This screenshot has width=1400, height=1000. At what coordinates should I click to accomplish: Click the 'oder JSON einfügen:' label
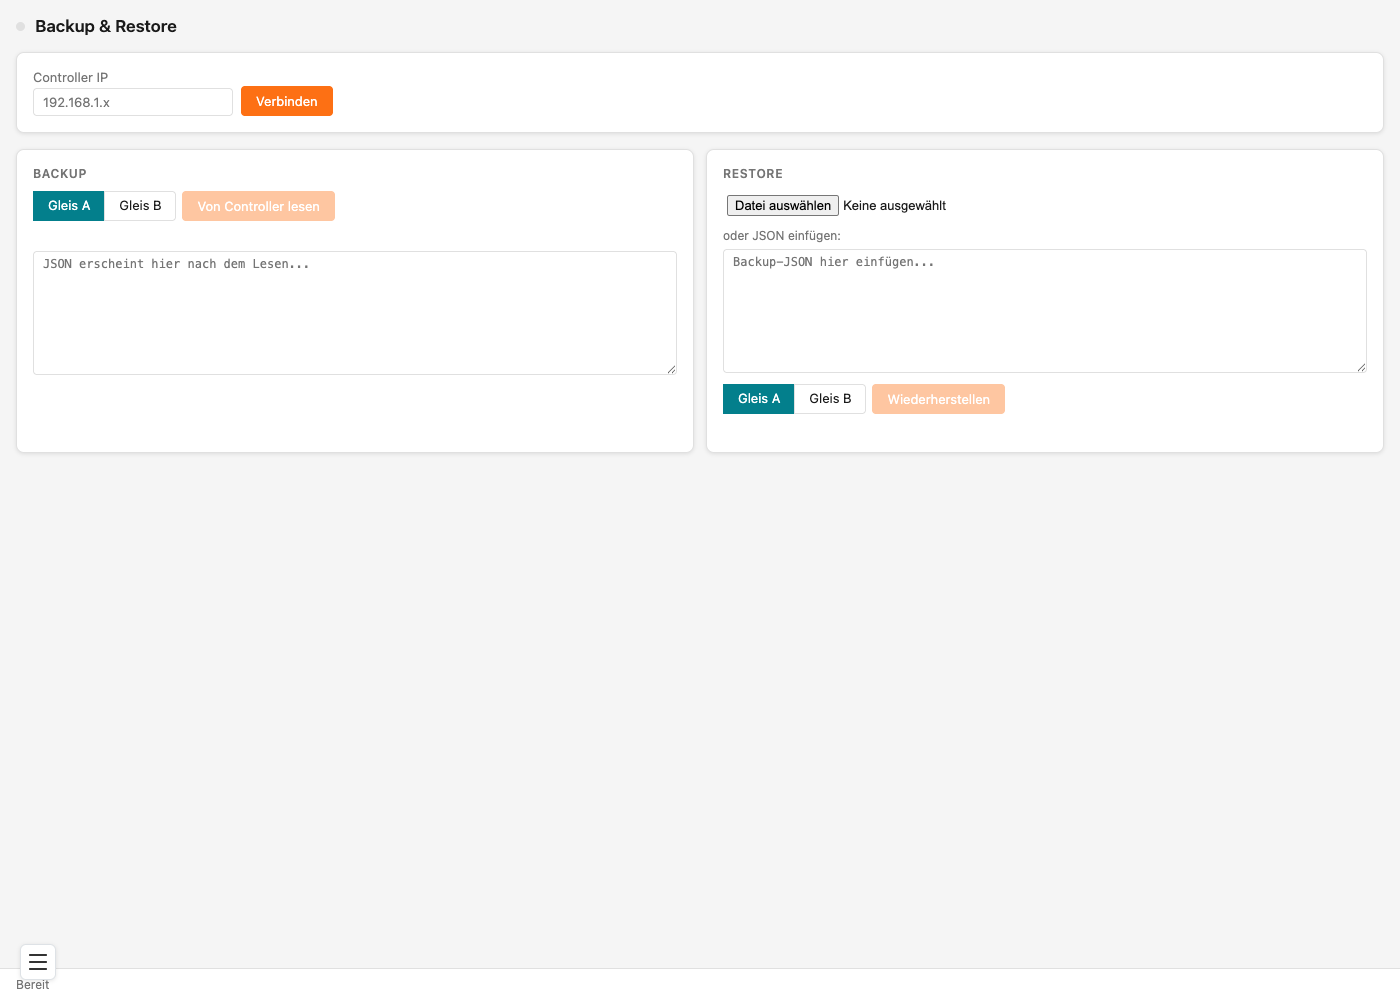point(782,236)
